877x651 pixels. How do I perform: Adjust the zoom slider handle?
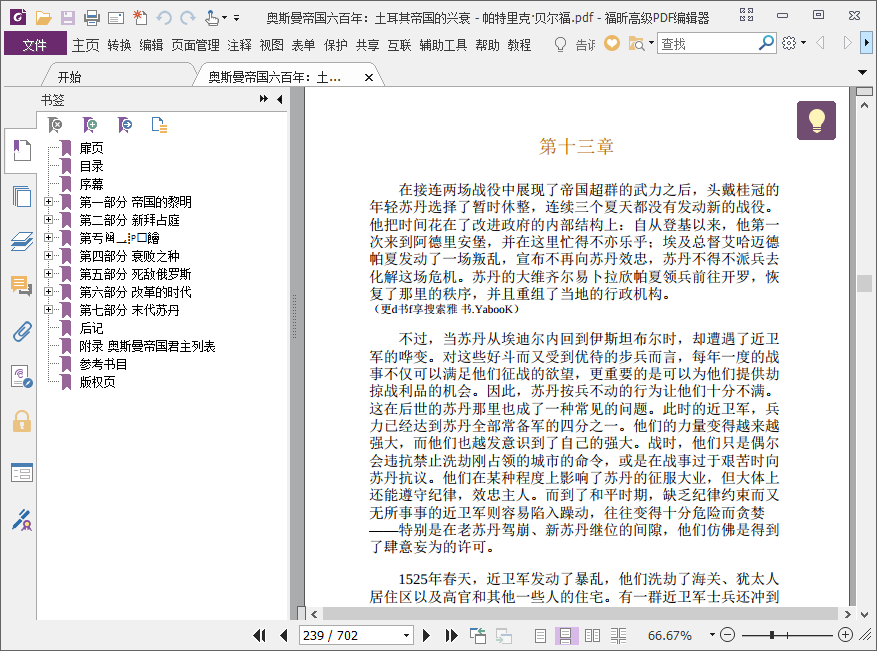click(x=772, y=635)
